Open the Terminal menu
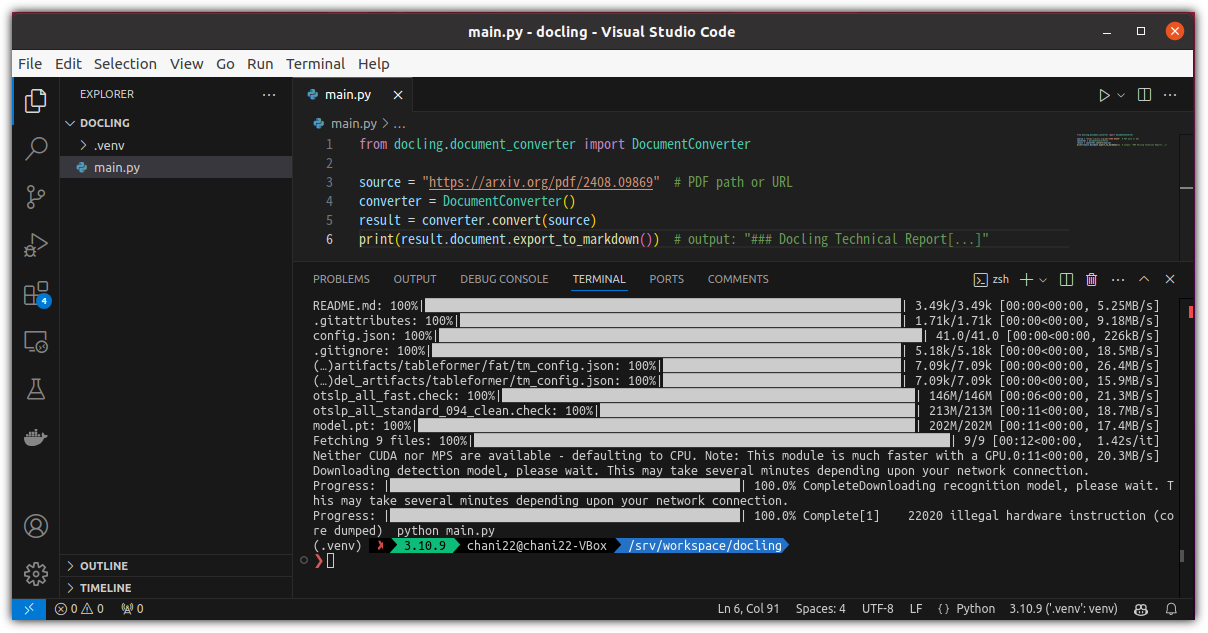 (315, 63)
